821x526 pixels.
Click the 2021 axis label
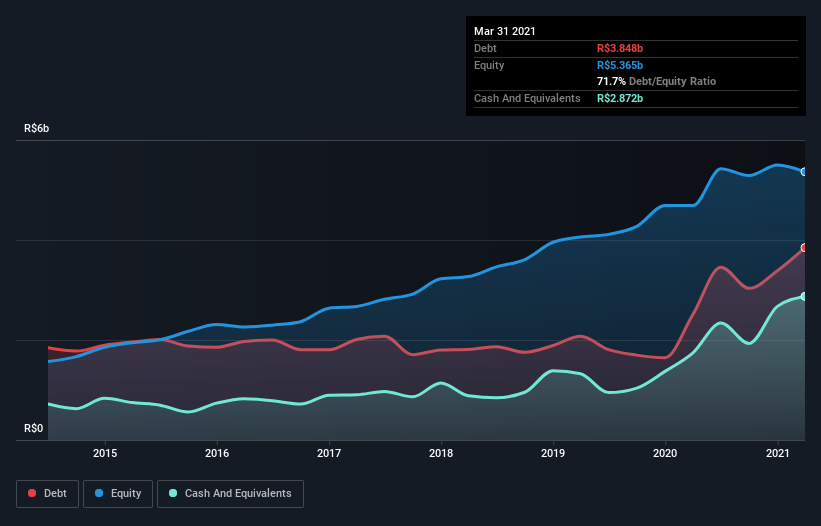pos(778,453)
